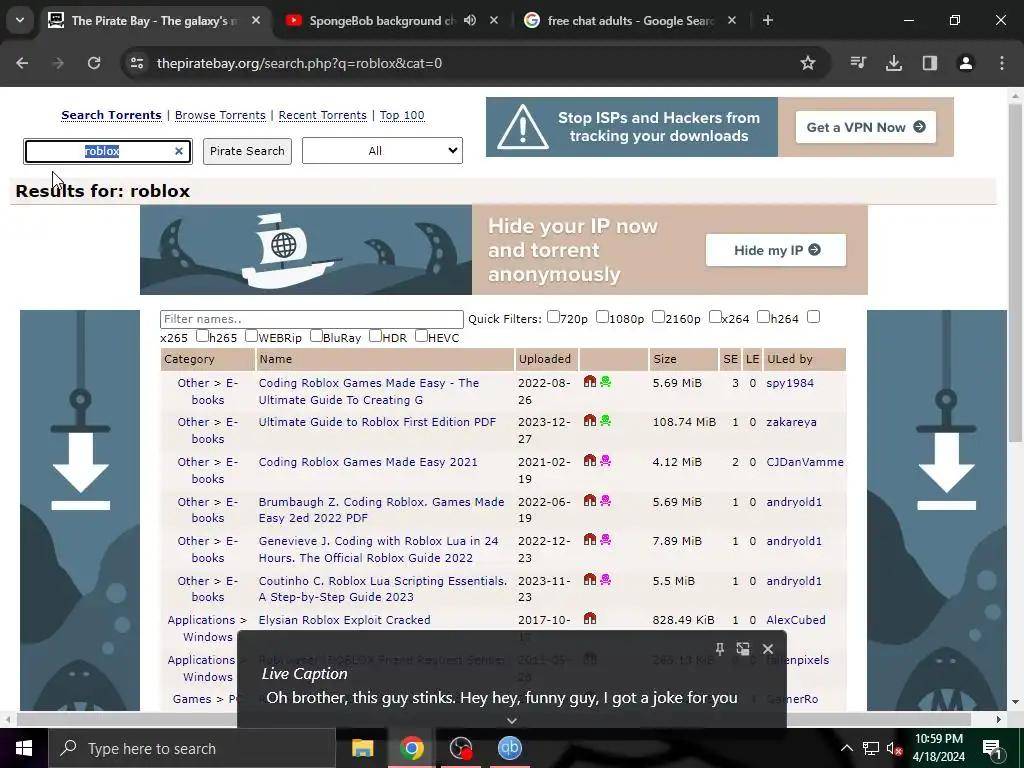Click Hide my IP button

pyautogui.click(x=776, y=250)
